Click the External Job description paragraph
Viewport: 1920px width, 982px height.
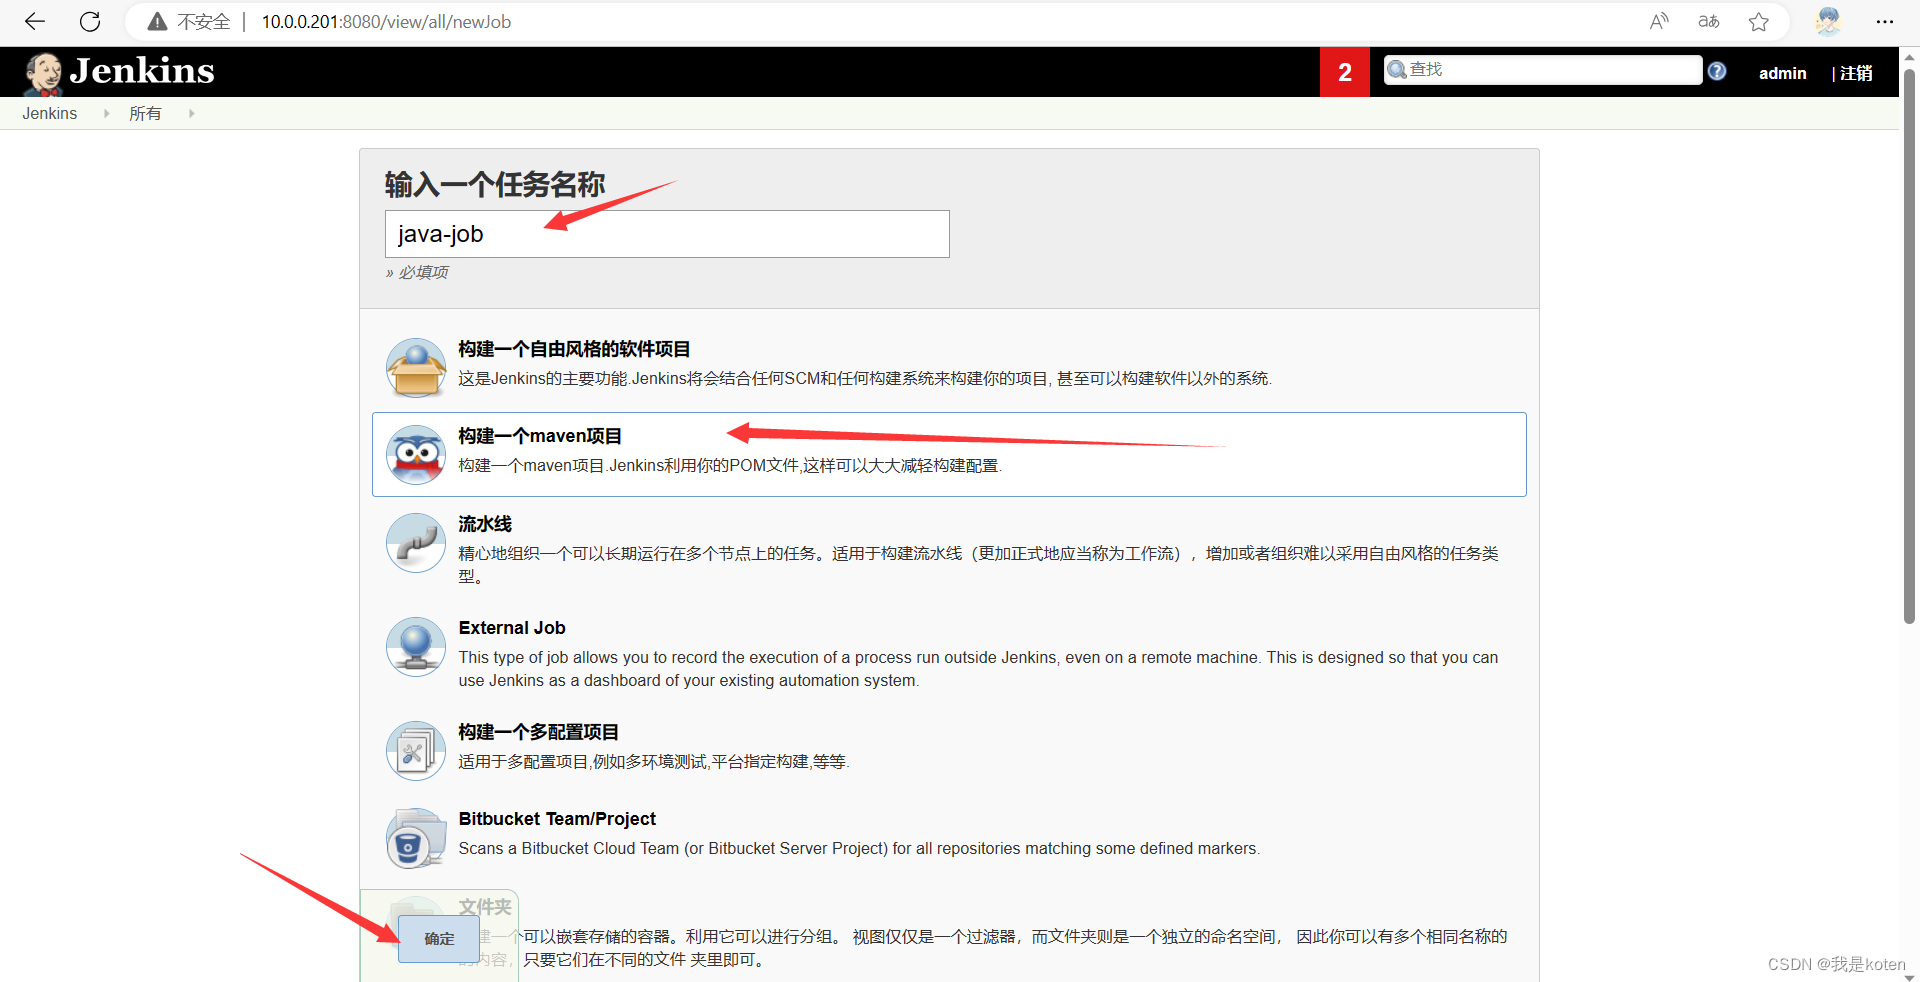(x=978, y=669)
